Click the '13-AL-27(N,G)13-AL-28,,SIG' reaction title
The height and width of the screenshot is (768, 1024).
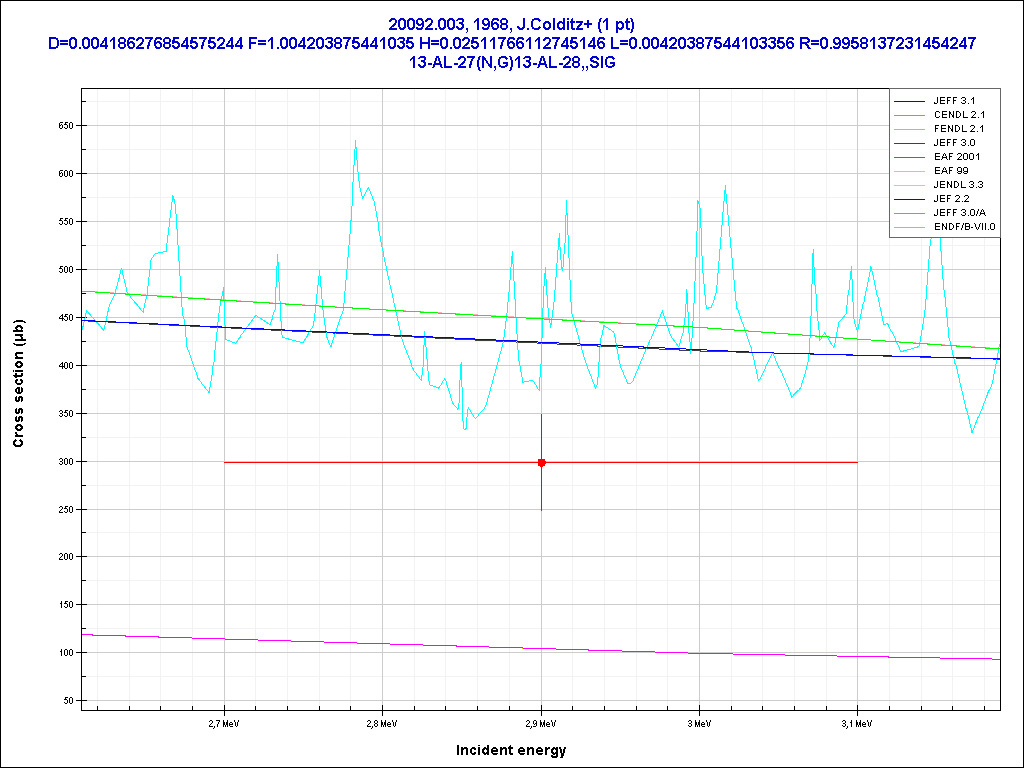click(x=511, y=62)
